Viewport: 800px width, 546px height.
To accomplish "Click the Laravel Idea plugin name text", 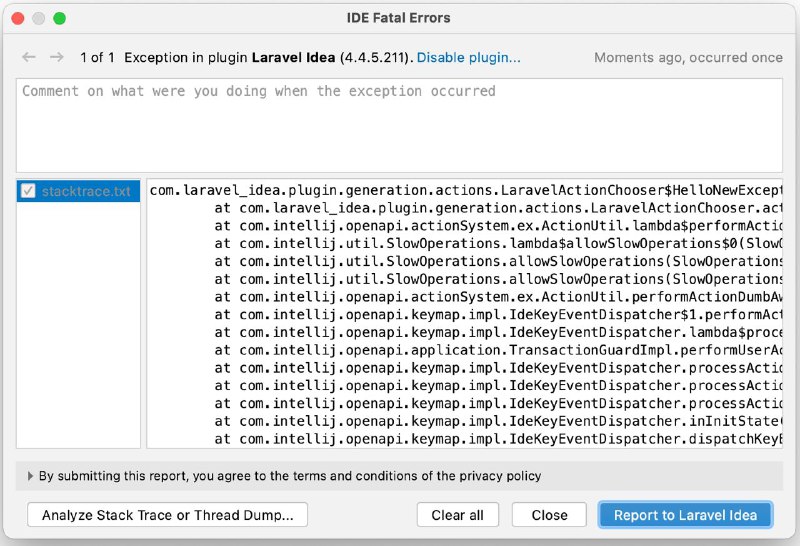I will tap(293, 58).
